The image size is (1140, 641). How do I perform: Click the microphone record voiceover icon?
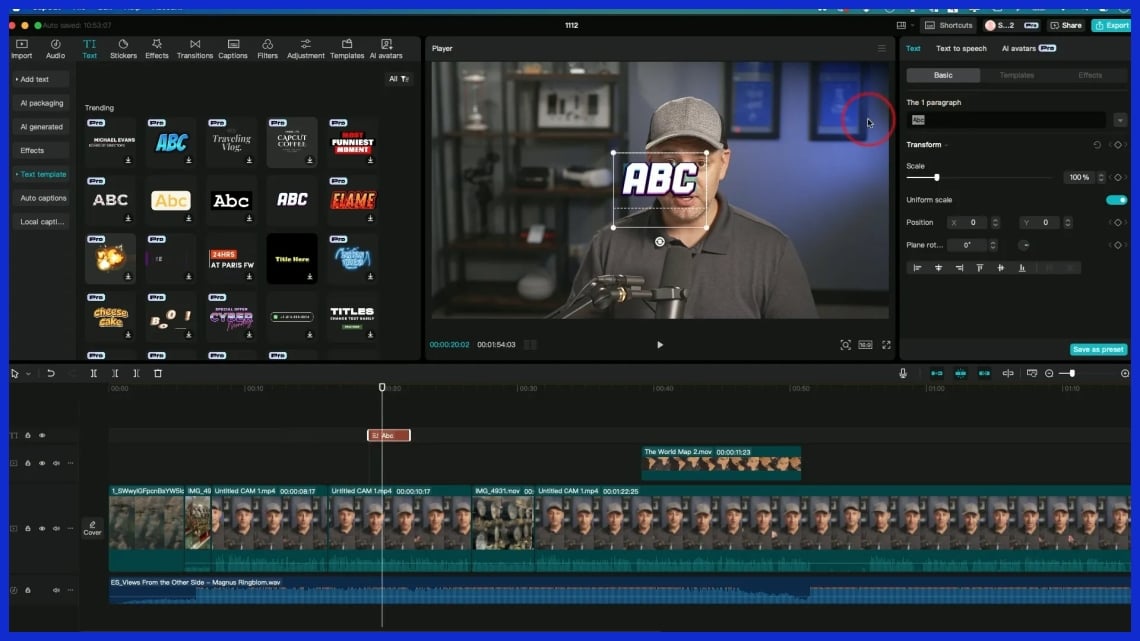pos(903,373)
